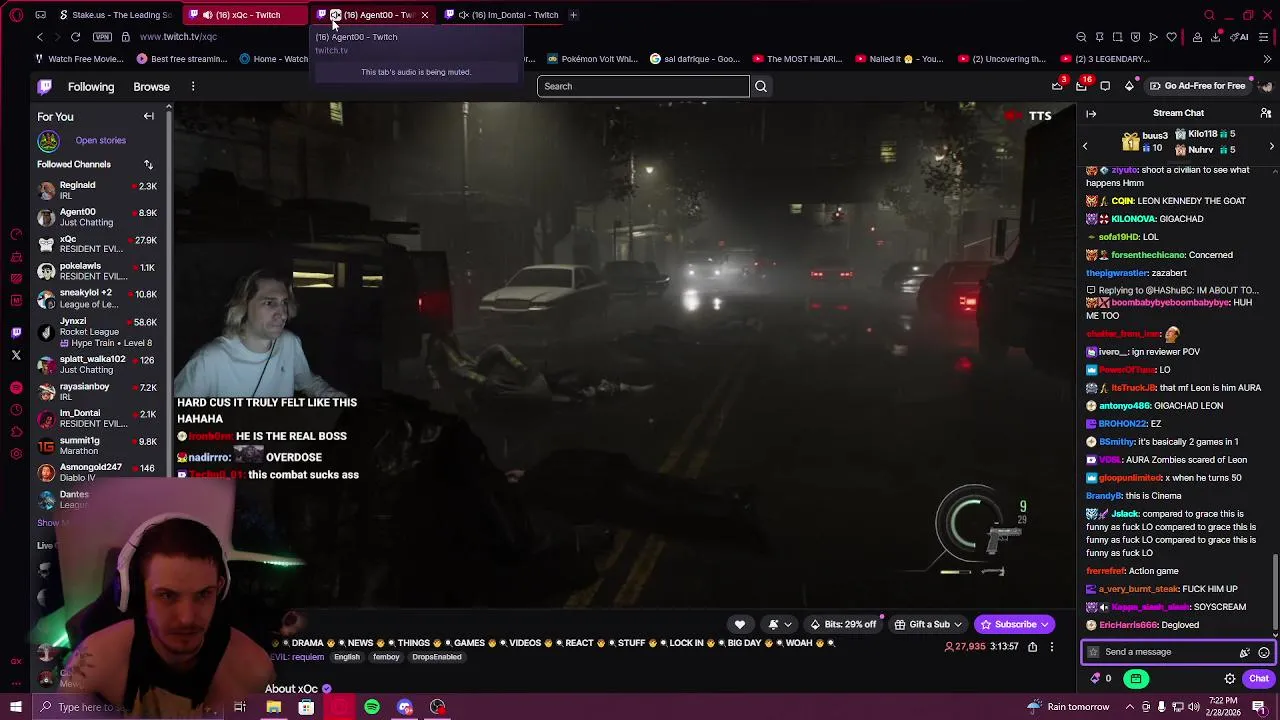
Task: Open Agent00 channel in sidebar
Action: 97,217
